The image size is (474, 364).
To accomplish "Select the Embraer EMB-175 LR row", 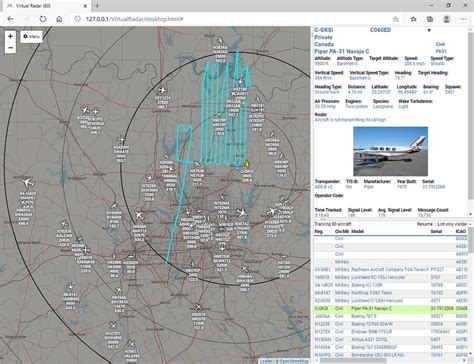I will [x=391, y=332].
